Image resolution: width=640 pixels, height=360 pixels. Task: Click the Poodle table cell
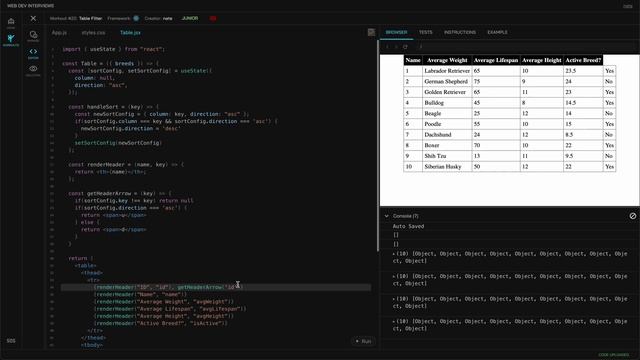coord(447,124)
